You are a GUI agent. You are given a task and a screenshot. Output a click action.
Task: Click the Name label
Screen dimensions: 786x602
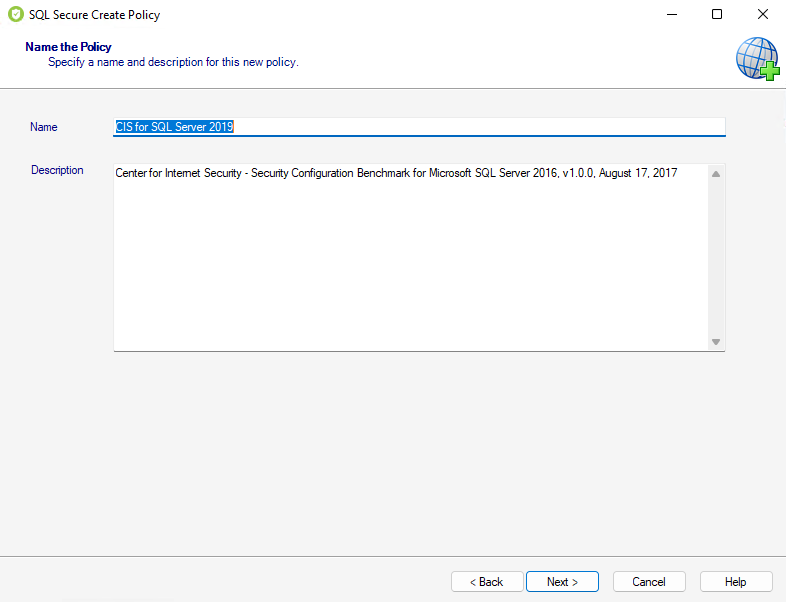coord(44,127)
